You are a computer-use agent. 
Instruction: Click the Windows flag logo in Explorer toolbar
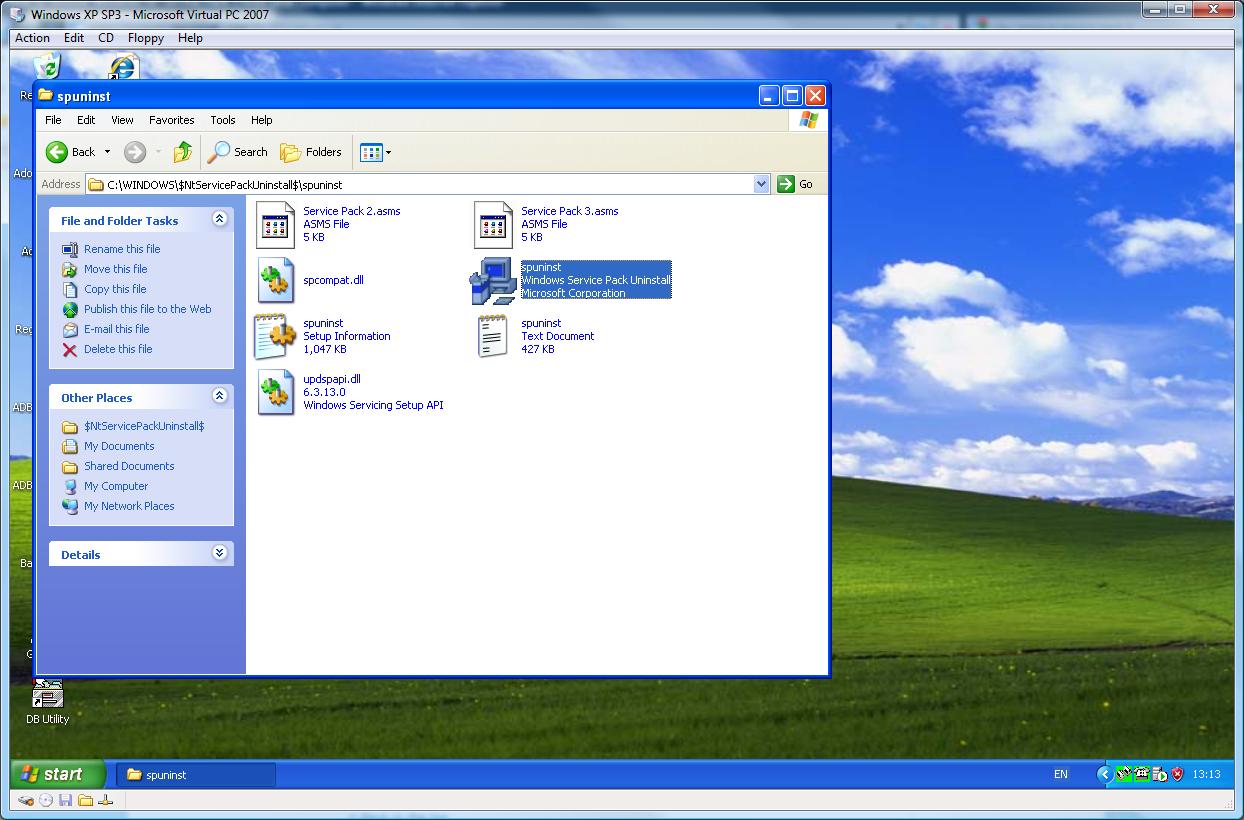(x=809, y=120)
